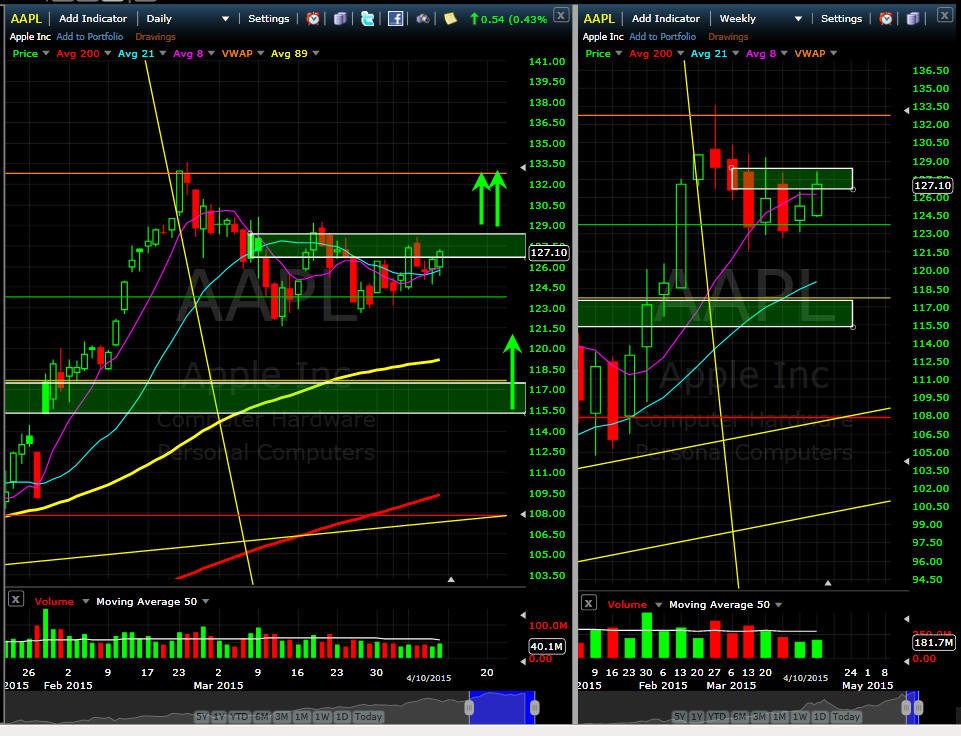Image resolution: width=961 pixels, height=736 pixels.
Task: Click blue range slider in Weekly chart
Action: point(912,707)
